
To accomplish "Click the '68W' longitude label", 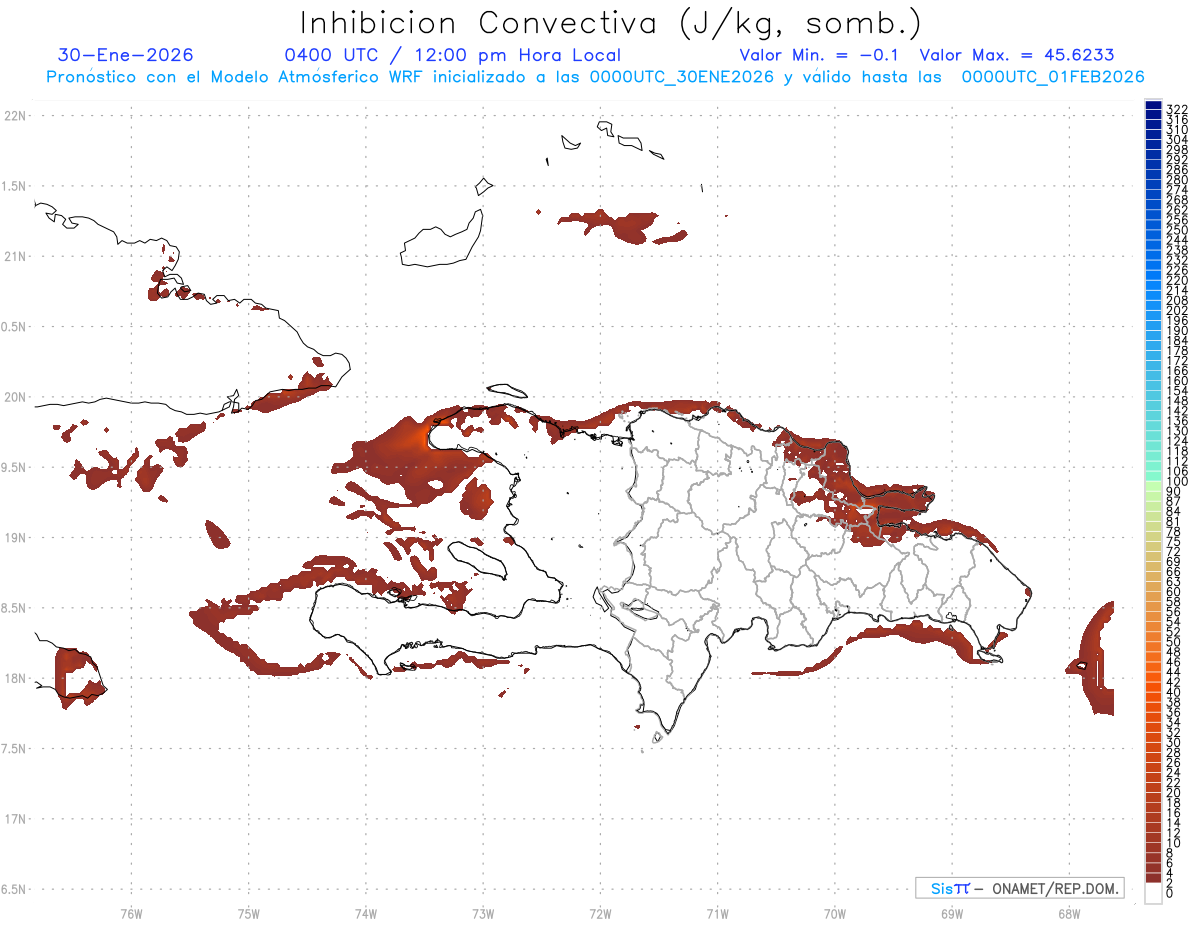I will pyautogui.click(x=1069, y=912).
